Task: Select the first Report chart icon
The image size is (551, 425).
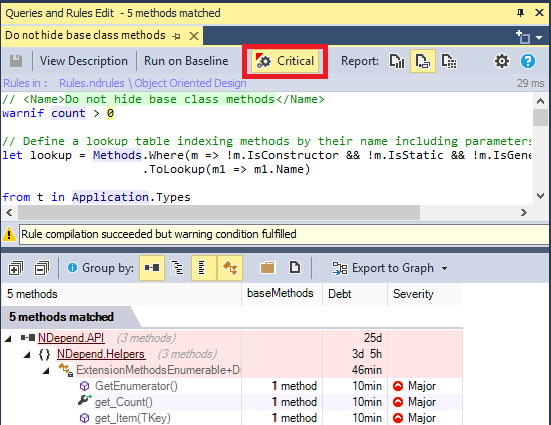Action: click(x=397, y=61)
